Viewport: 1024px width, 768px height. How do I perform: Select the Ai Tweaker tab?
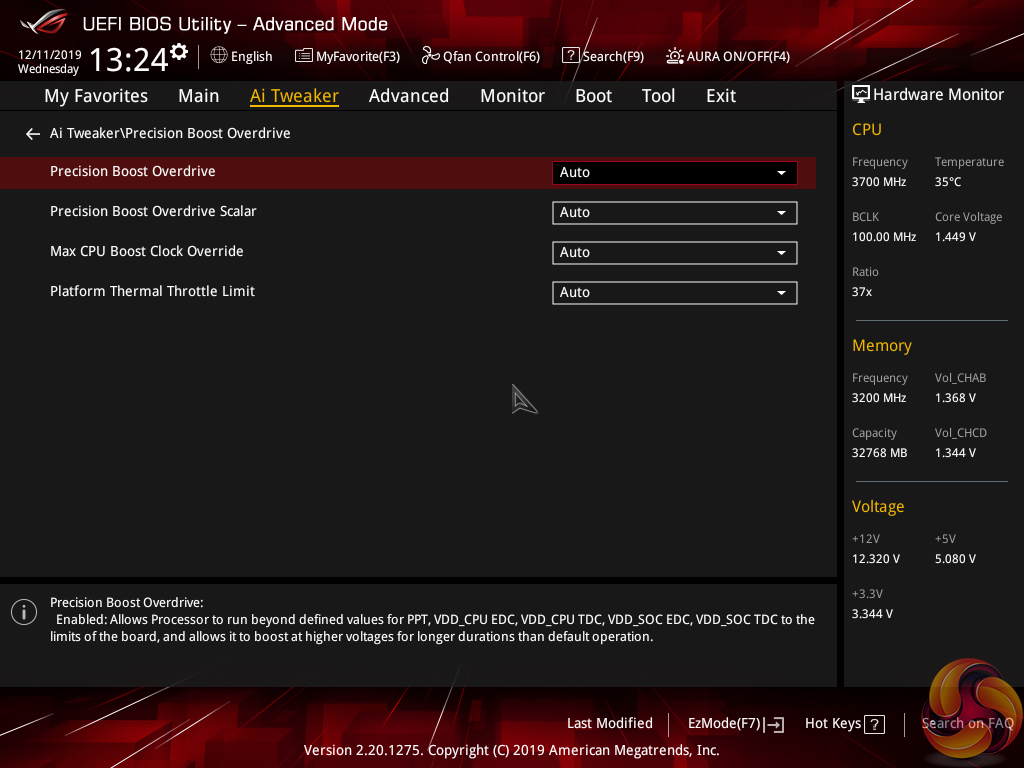tap(294, 96)
